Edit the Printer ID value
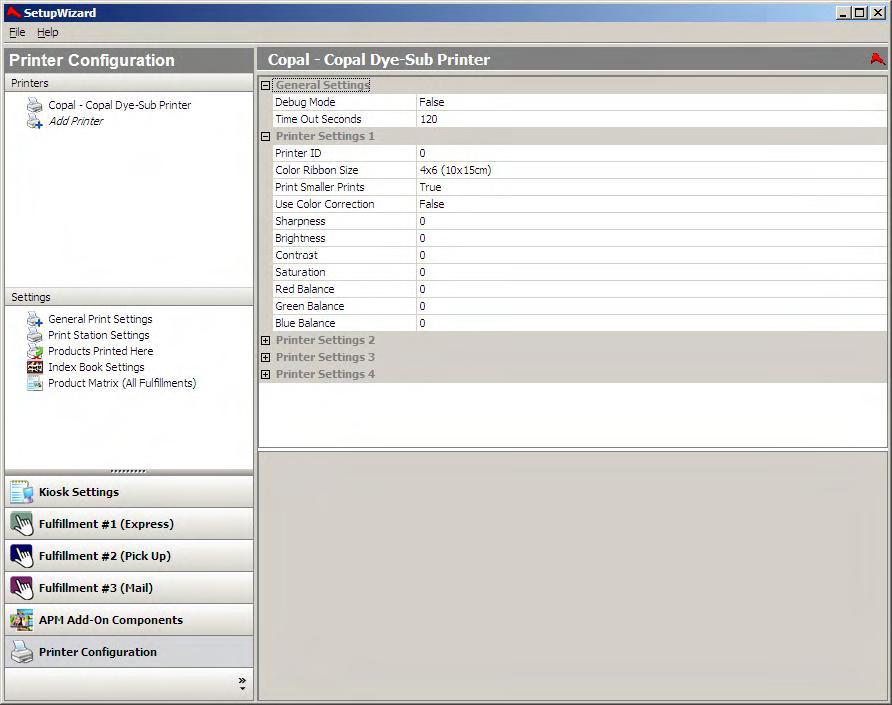Image resolution: width=892 pixels, height=705 pixels. [x=651, y=154]
